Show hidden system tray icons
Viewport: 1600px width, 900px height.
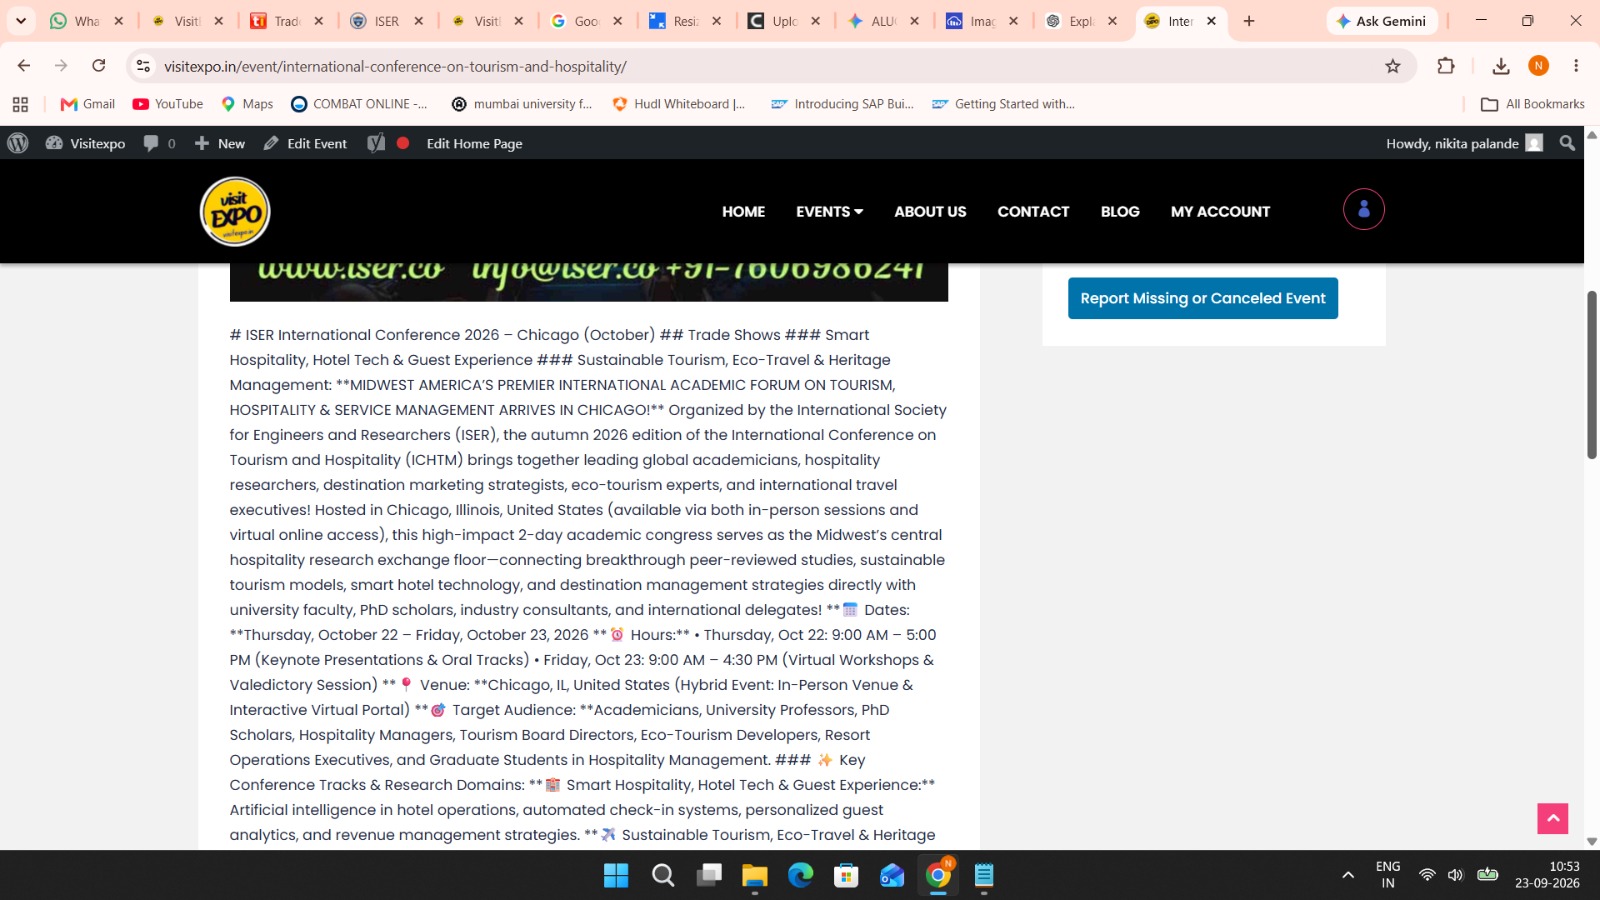pyautogui.click(x=1348, y=875)
